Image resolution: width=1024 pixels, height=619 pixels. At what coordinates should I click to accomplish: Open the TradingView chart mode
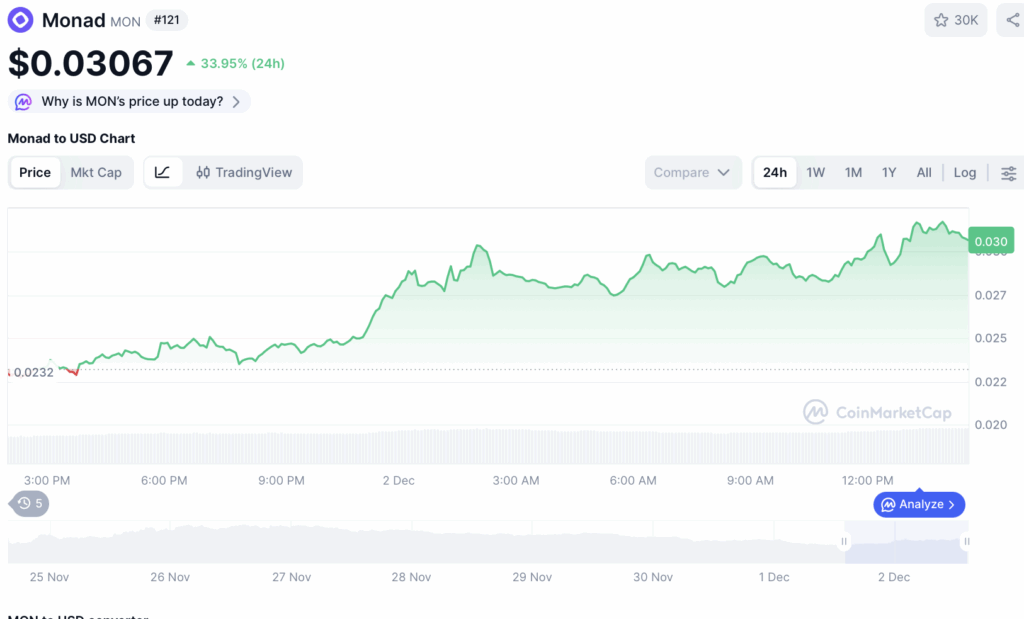coord(243,172)
